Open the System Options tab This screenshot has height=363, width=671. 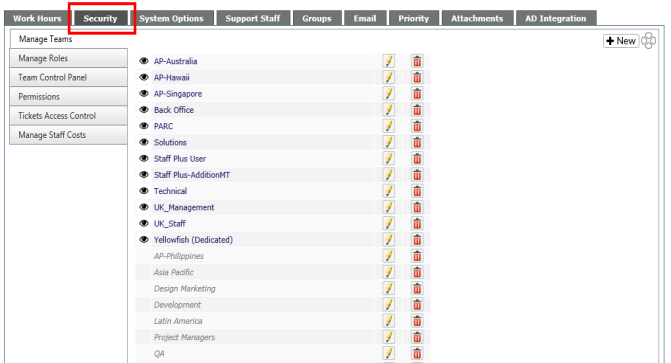click(171, 18)
